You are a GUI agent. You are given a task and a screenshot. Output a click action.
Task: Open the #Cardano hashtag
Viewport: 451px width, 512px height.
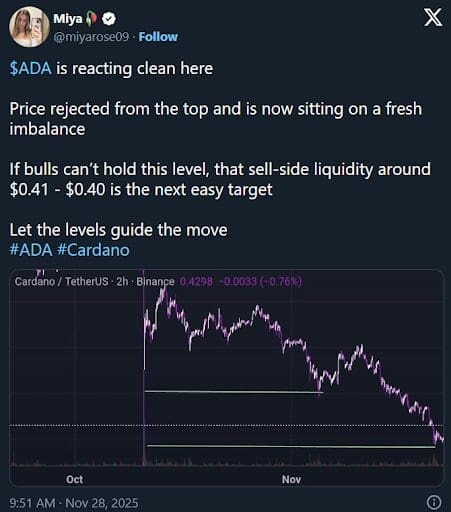[x=93, y=250]
